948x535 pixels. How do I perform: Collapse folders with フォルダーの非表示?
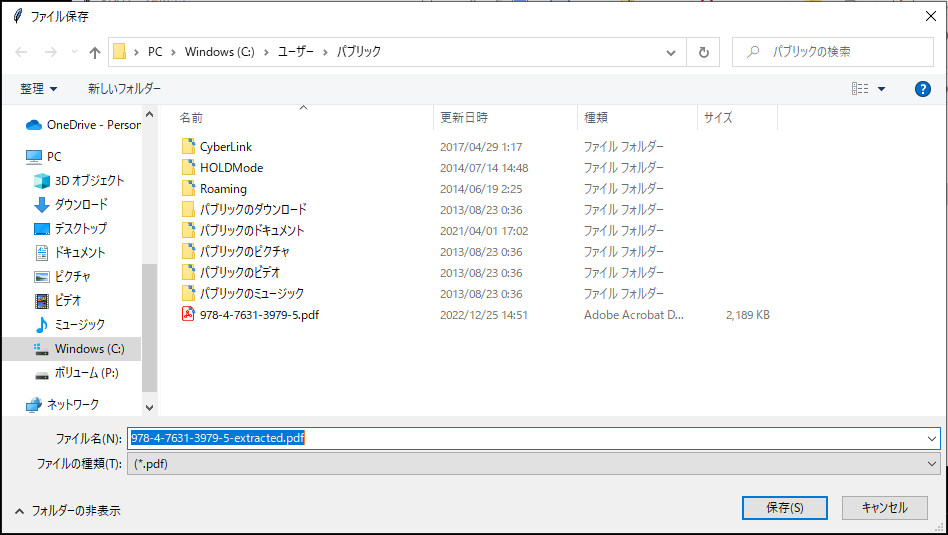click(67, 510)
